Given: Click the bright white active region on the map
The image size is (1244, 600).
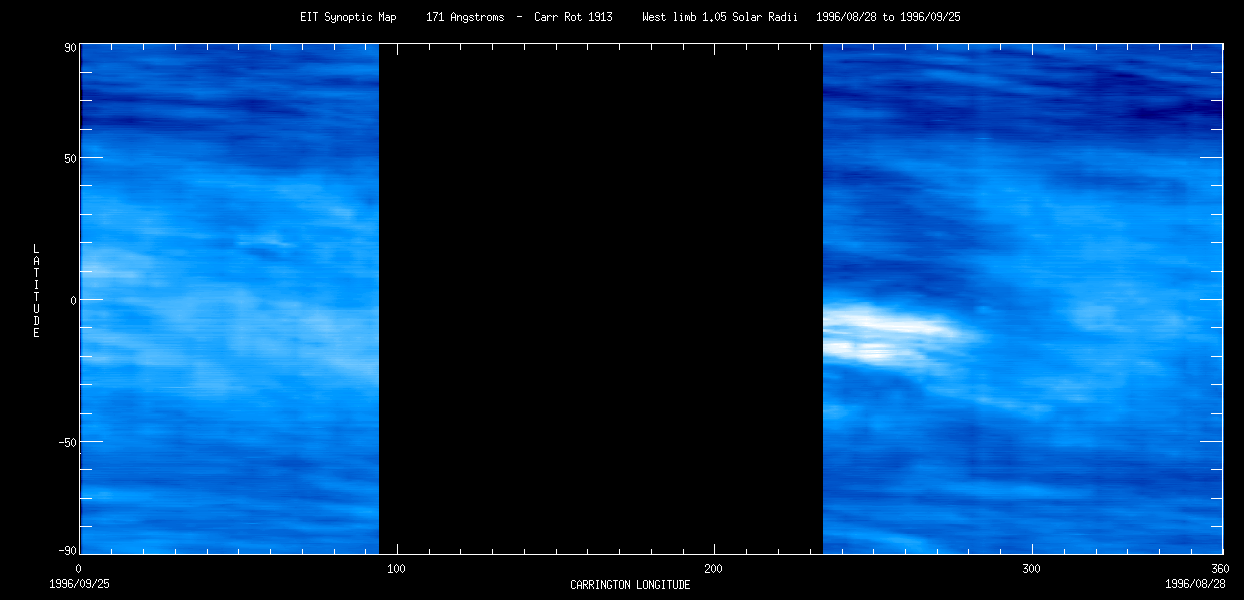Looking at the screenshot, I should [x=880, y=335].
